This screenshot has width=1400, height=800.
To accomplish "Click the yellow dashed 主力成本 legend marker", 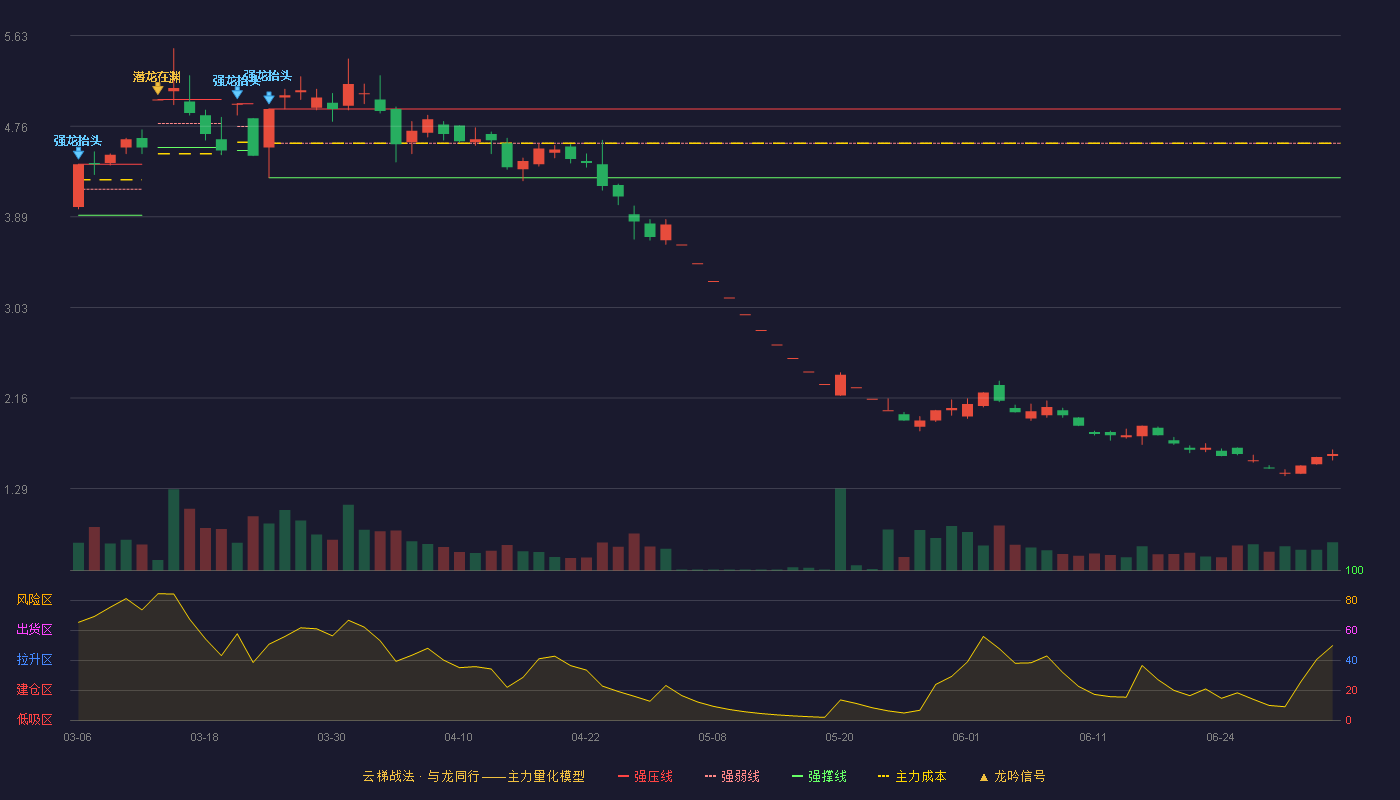I will (x=883, y=777).
